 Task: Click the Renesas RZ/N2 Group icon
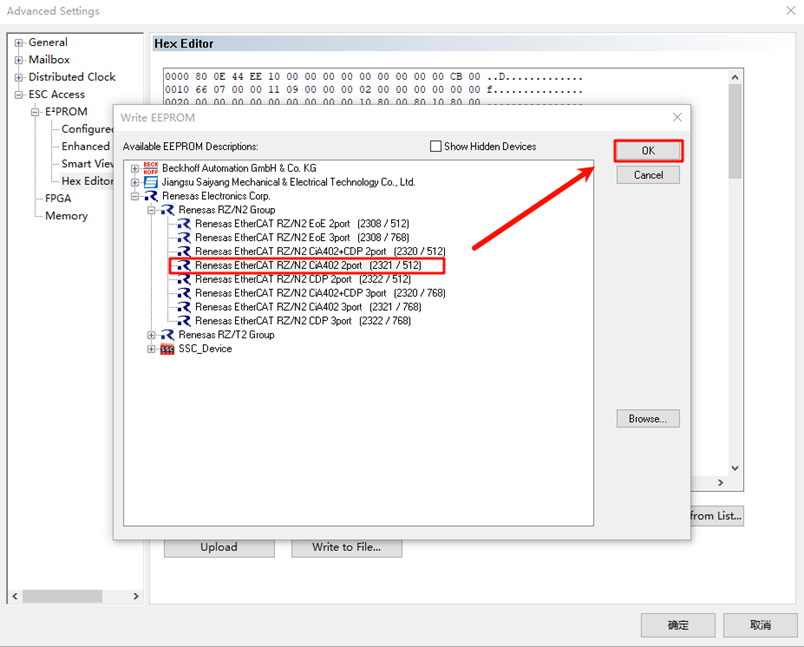[167, 210]
